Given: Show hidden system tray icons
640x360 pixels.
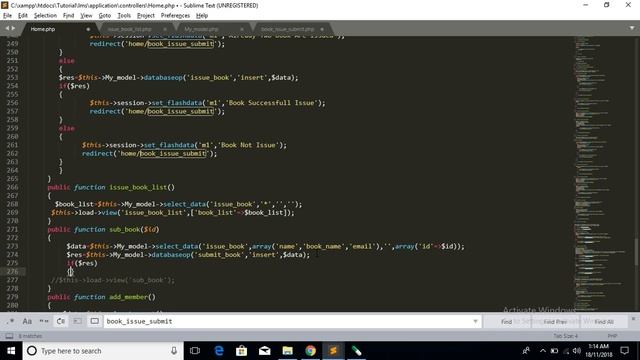Looking at the screenshot, I should point(542,351).
